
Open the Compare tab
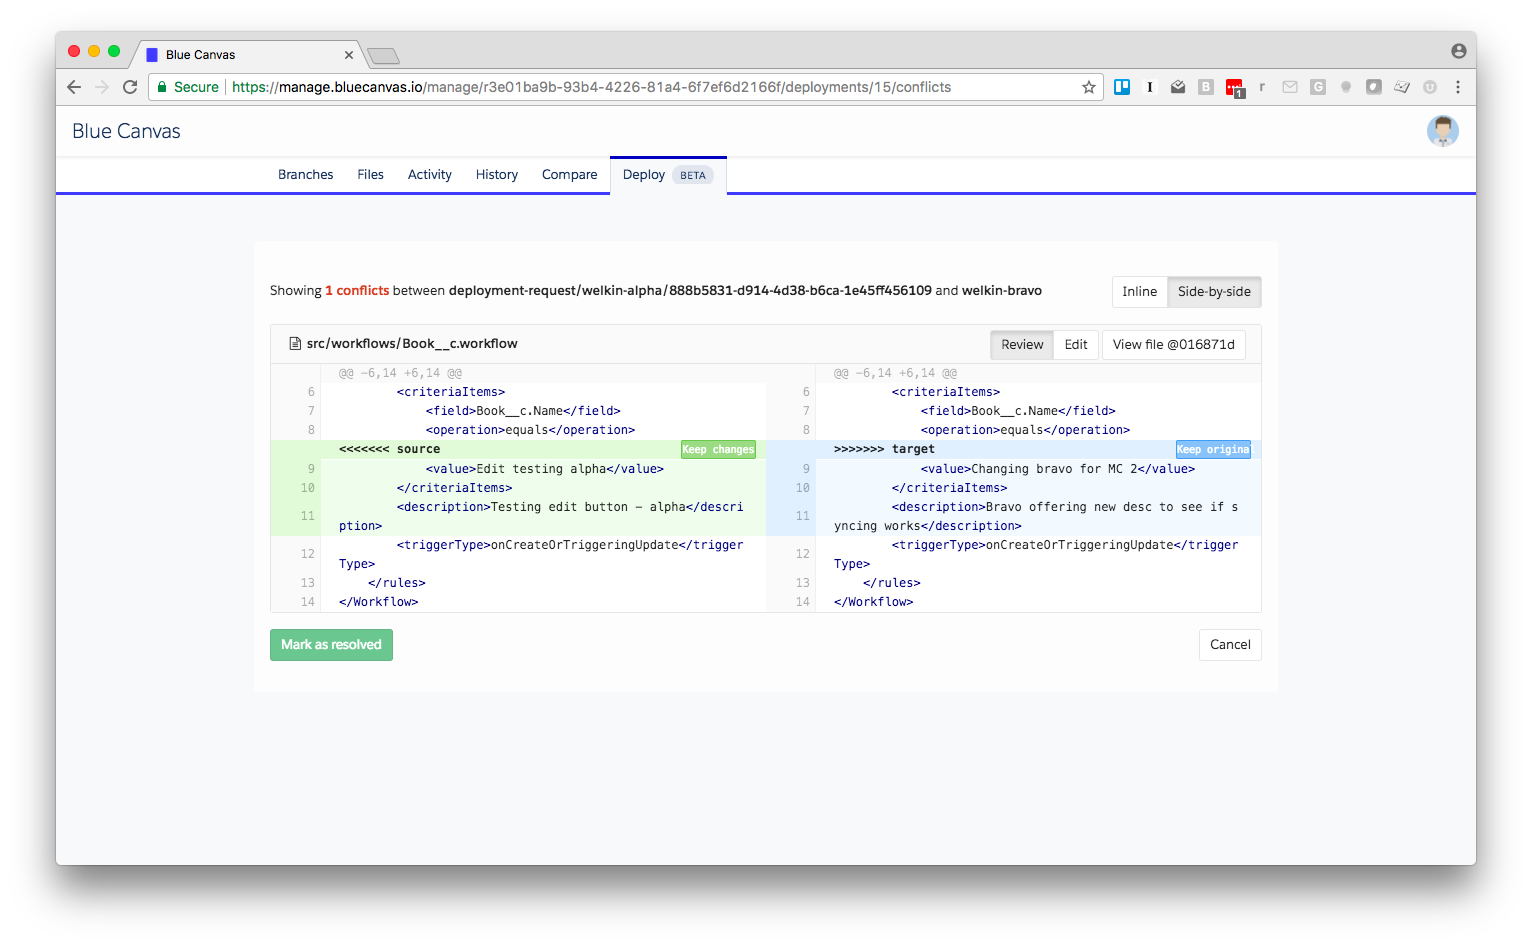(569, 174)
